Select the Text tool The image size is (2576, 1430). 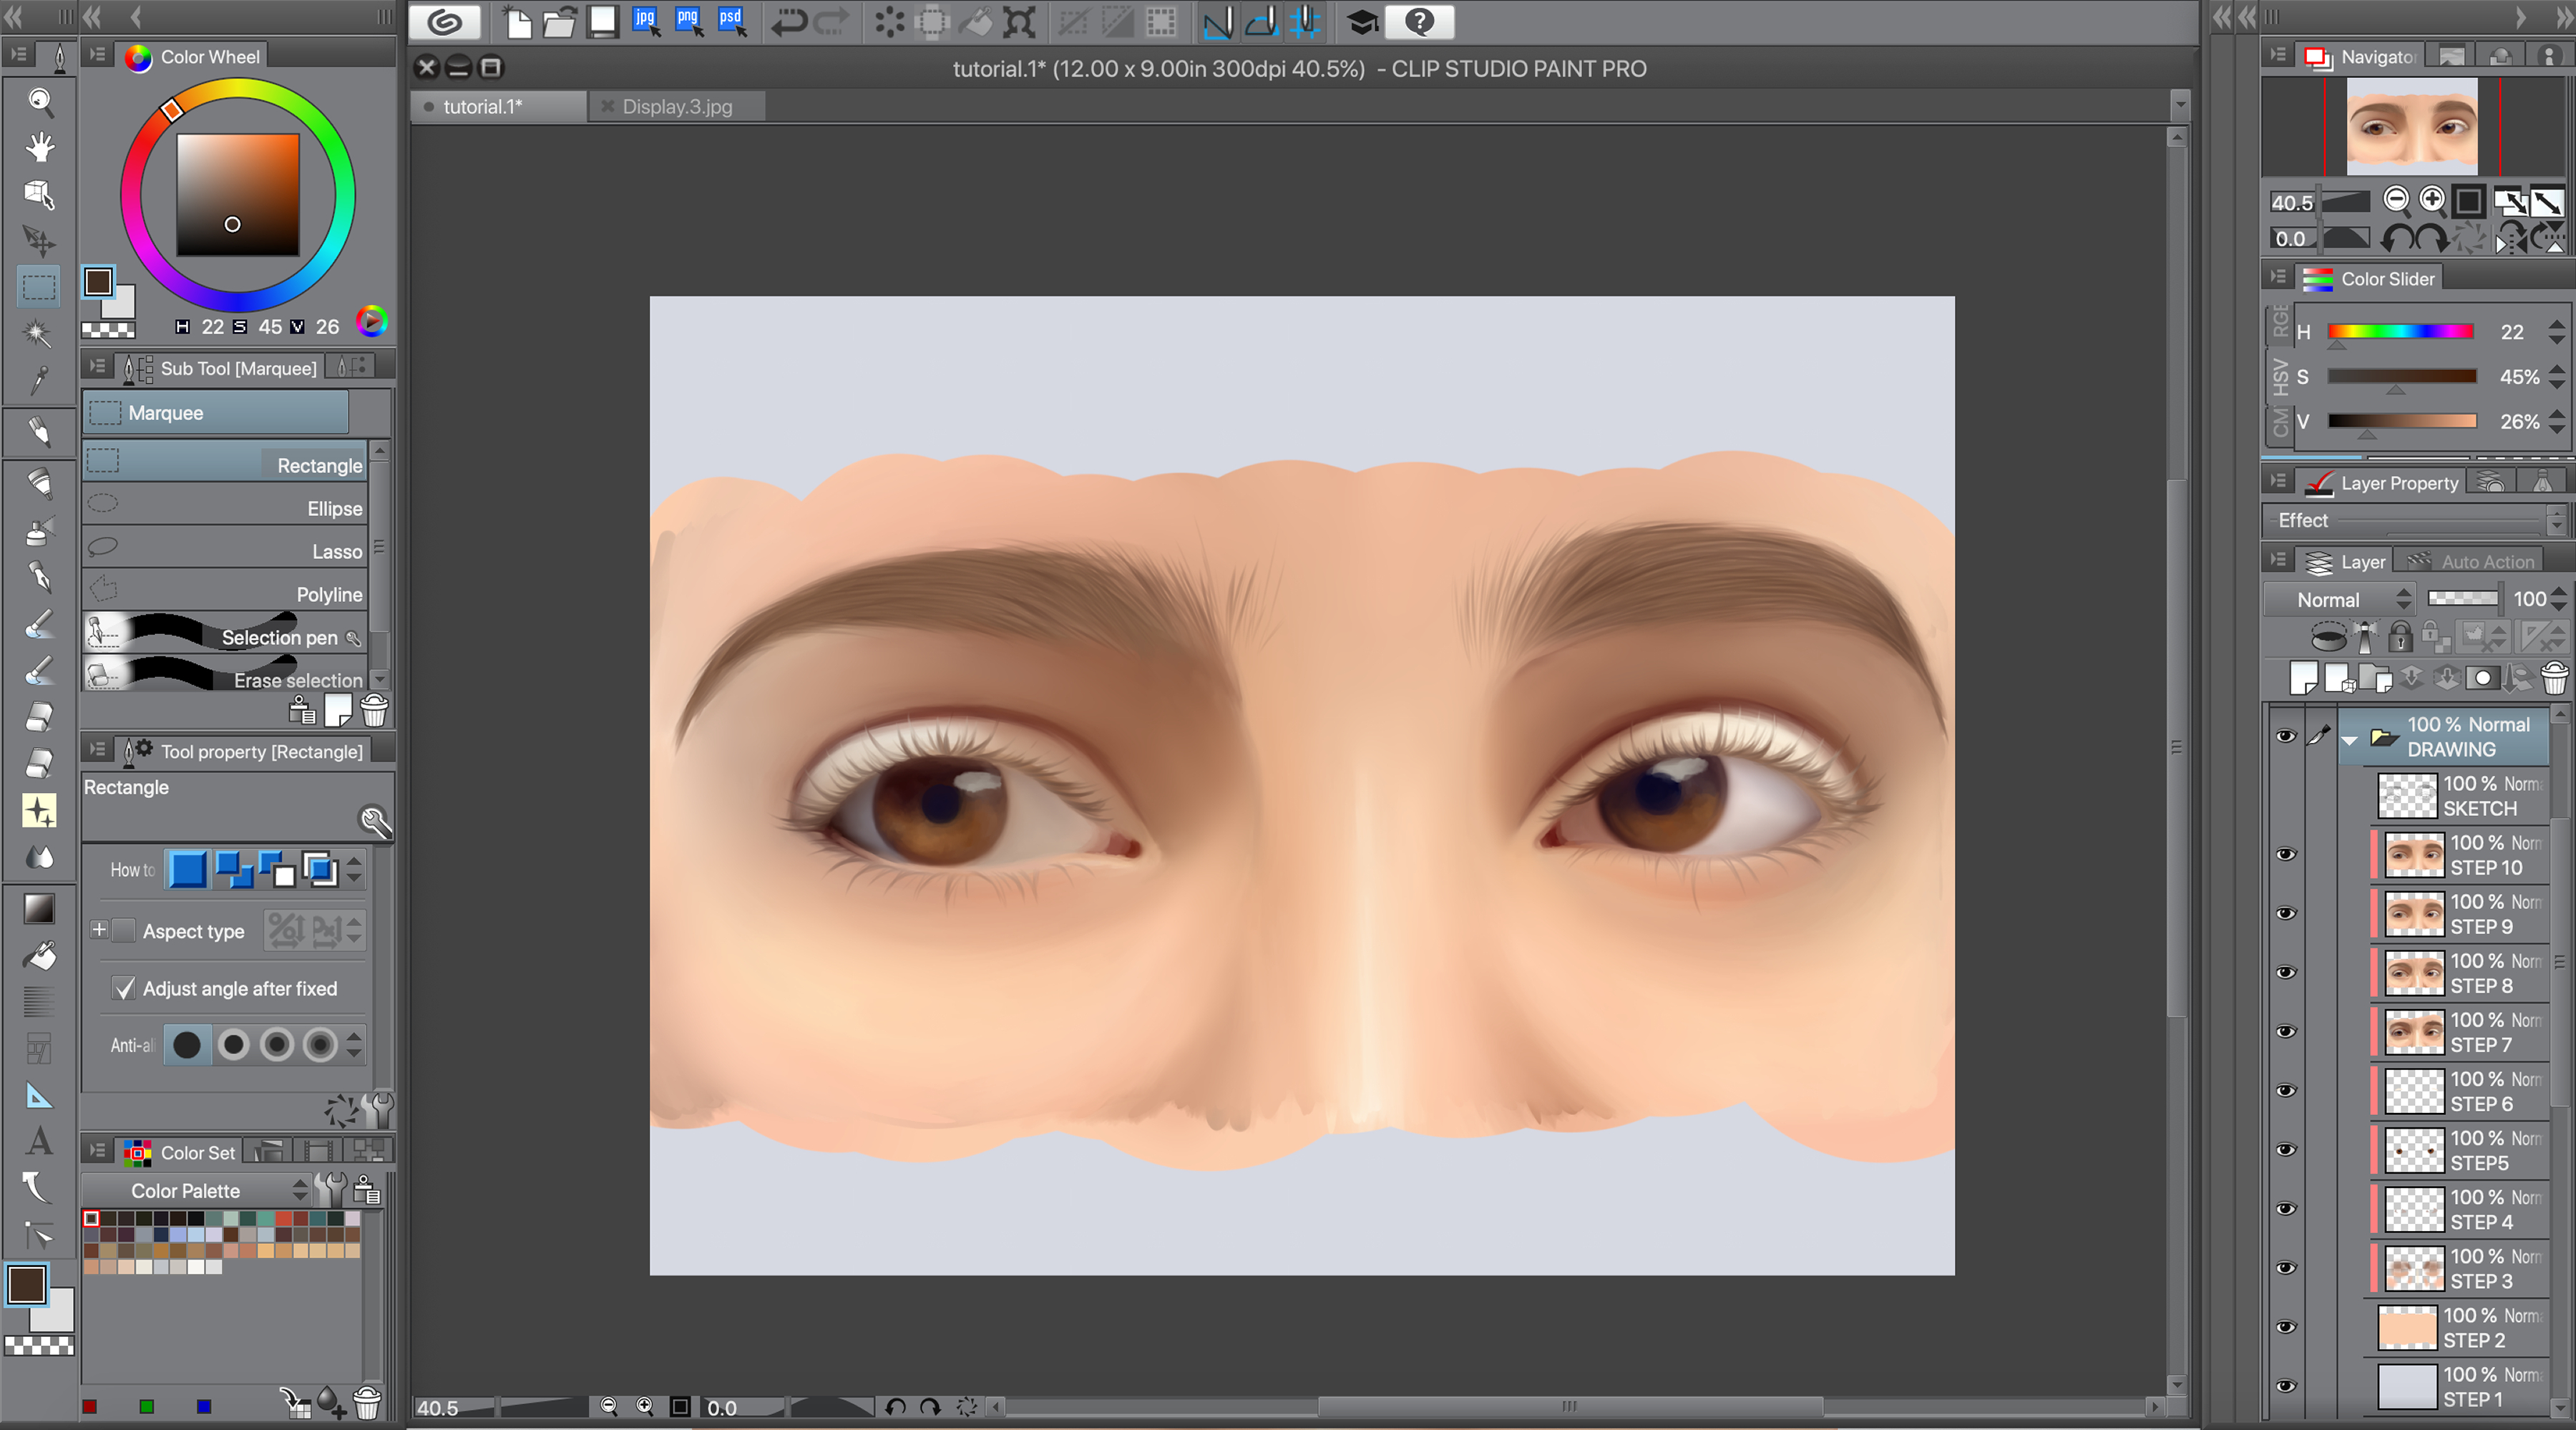(x=39, y=1141)
